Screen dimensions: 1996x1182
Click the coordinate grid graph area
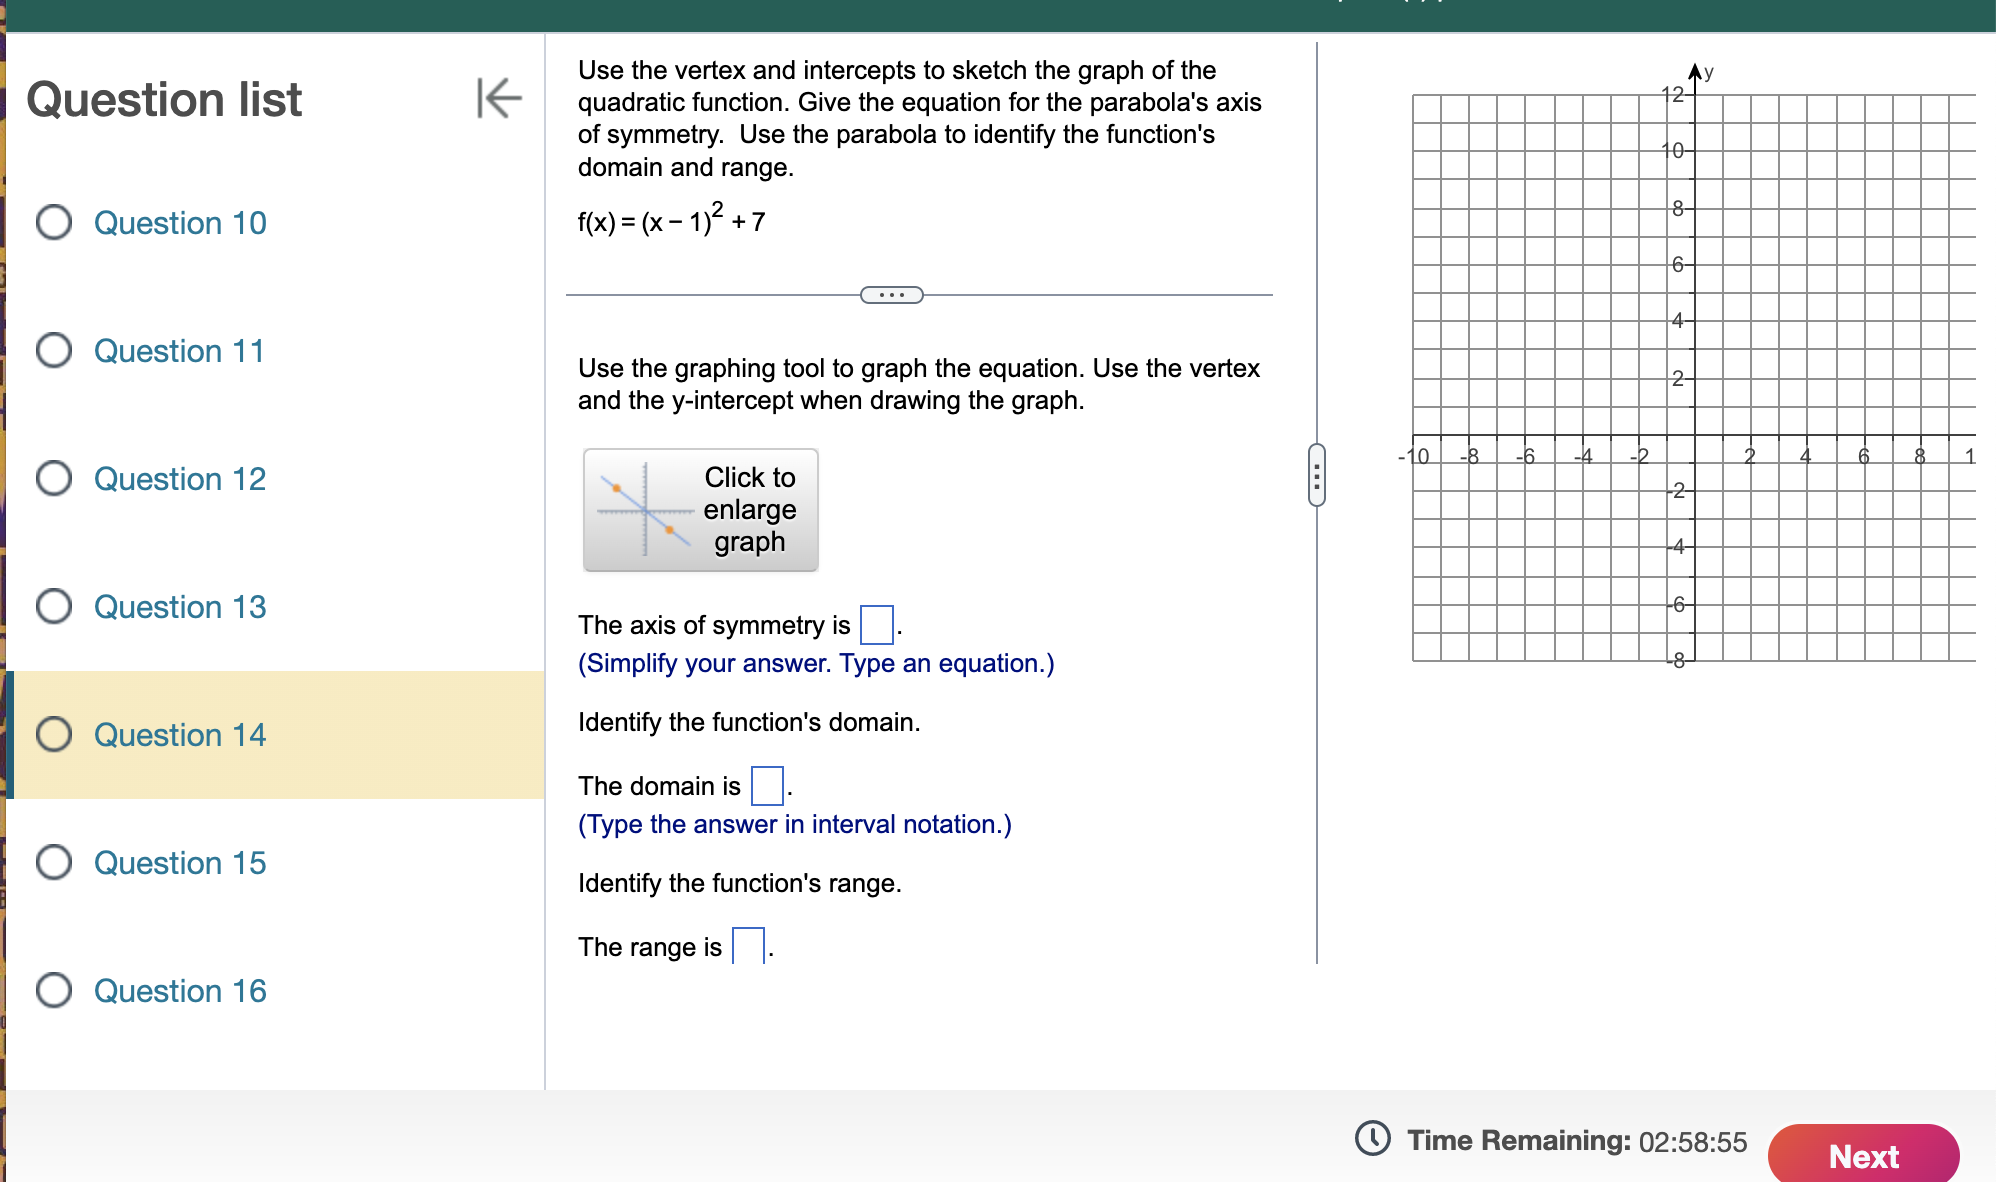click(1692, 378)
